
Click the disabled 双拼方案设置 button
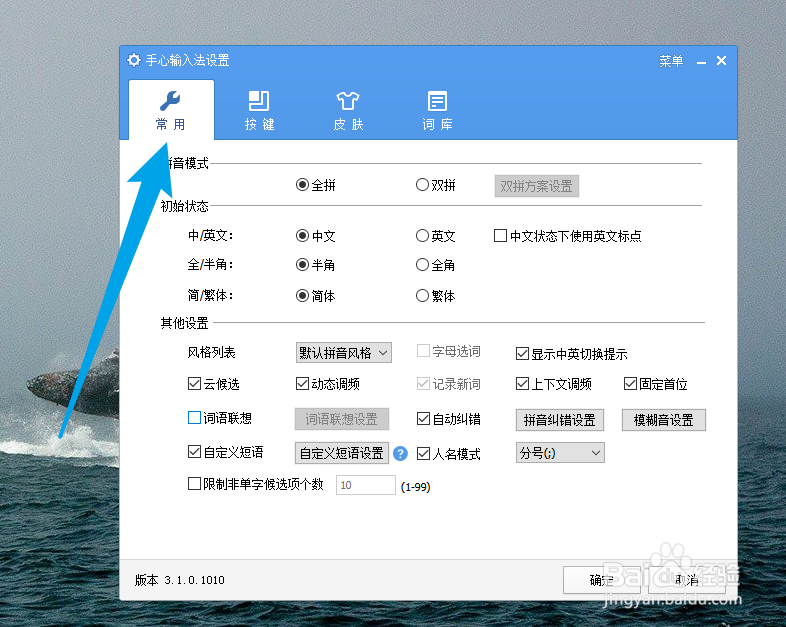point(536,186)
